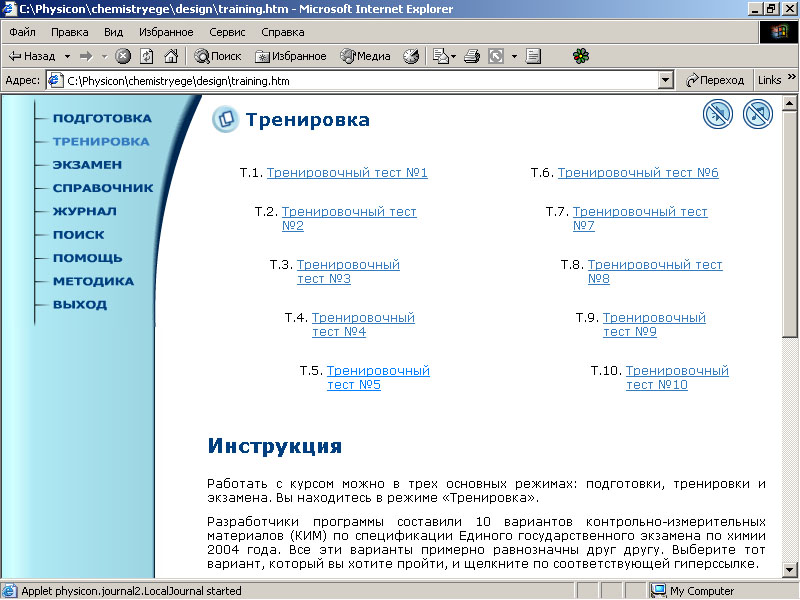This screenshot has width=800, height=600.
Task: Refresh the page with the toolbar icon
Action: [x=147, y=56]
